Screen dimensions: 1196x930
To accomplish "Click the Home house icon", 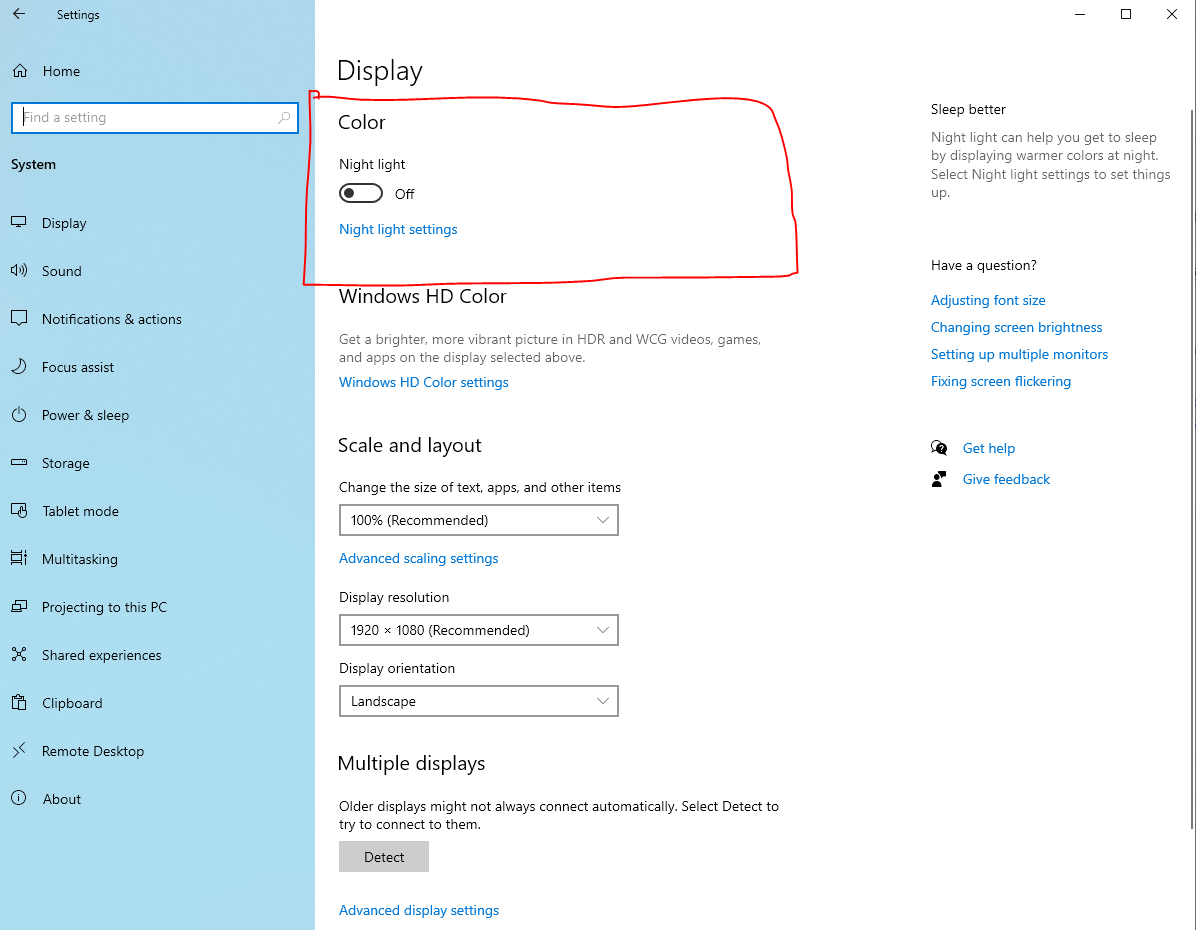I will [x=20, y=71].
